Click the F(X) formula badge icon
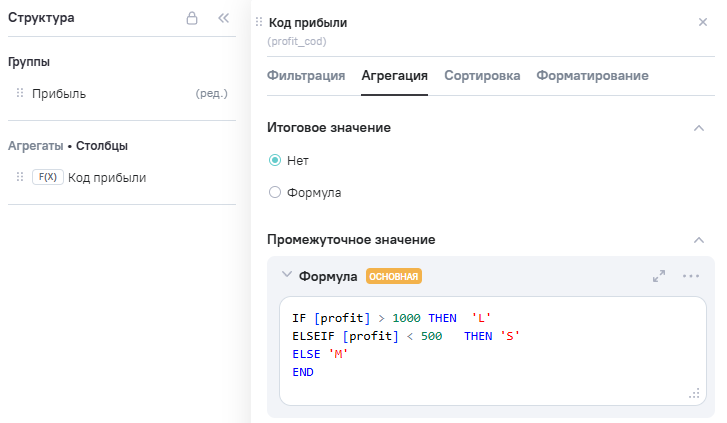 (47, 177)
